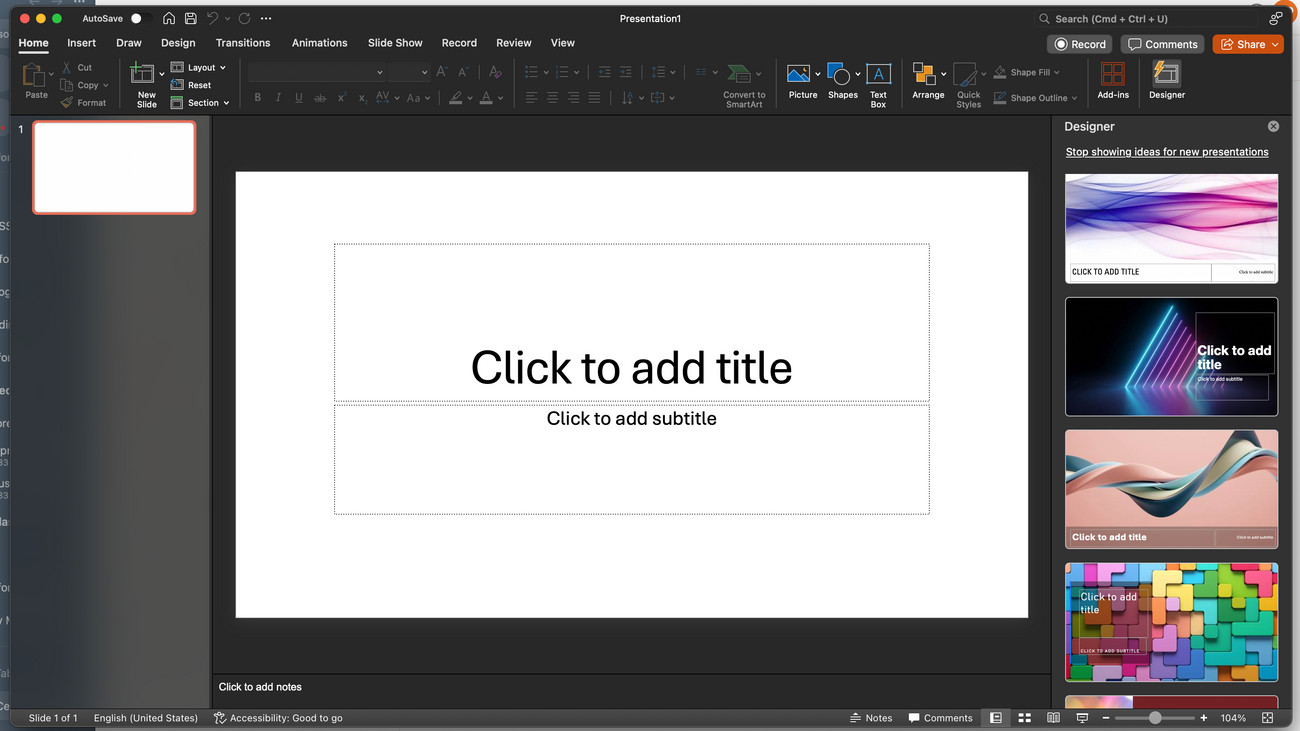
Task: Expand the Layout dropdown
Action: click(x=201, y=68)
